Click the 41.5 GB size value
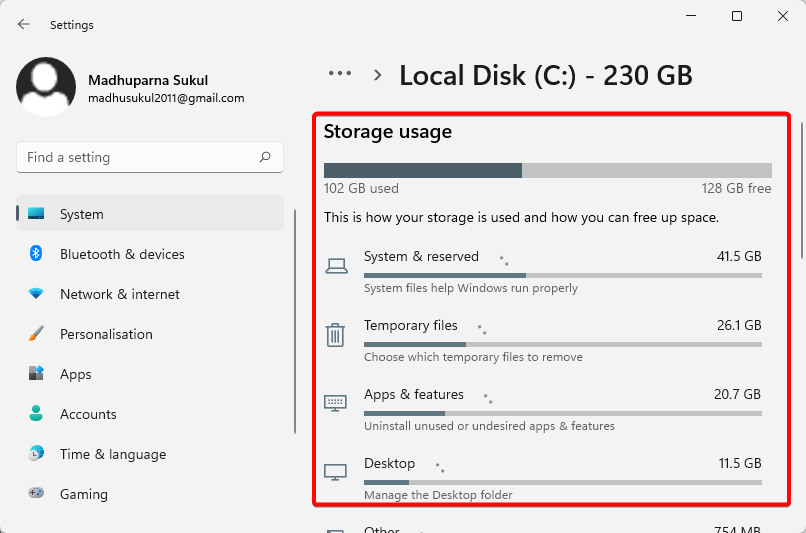806x533 pixels. point(739,256)
